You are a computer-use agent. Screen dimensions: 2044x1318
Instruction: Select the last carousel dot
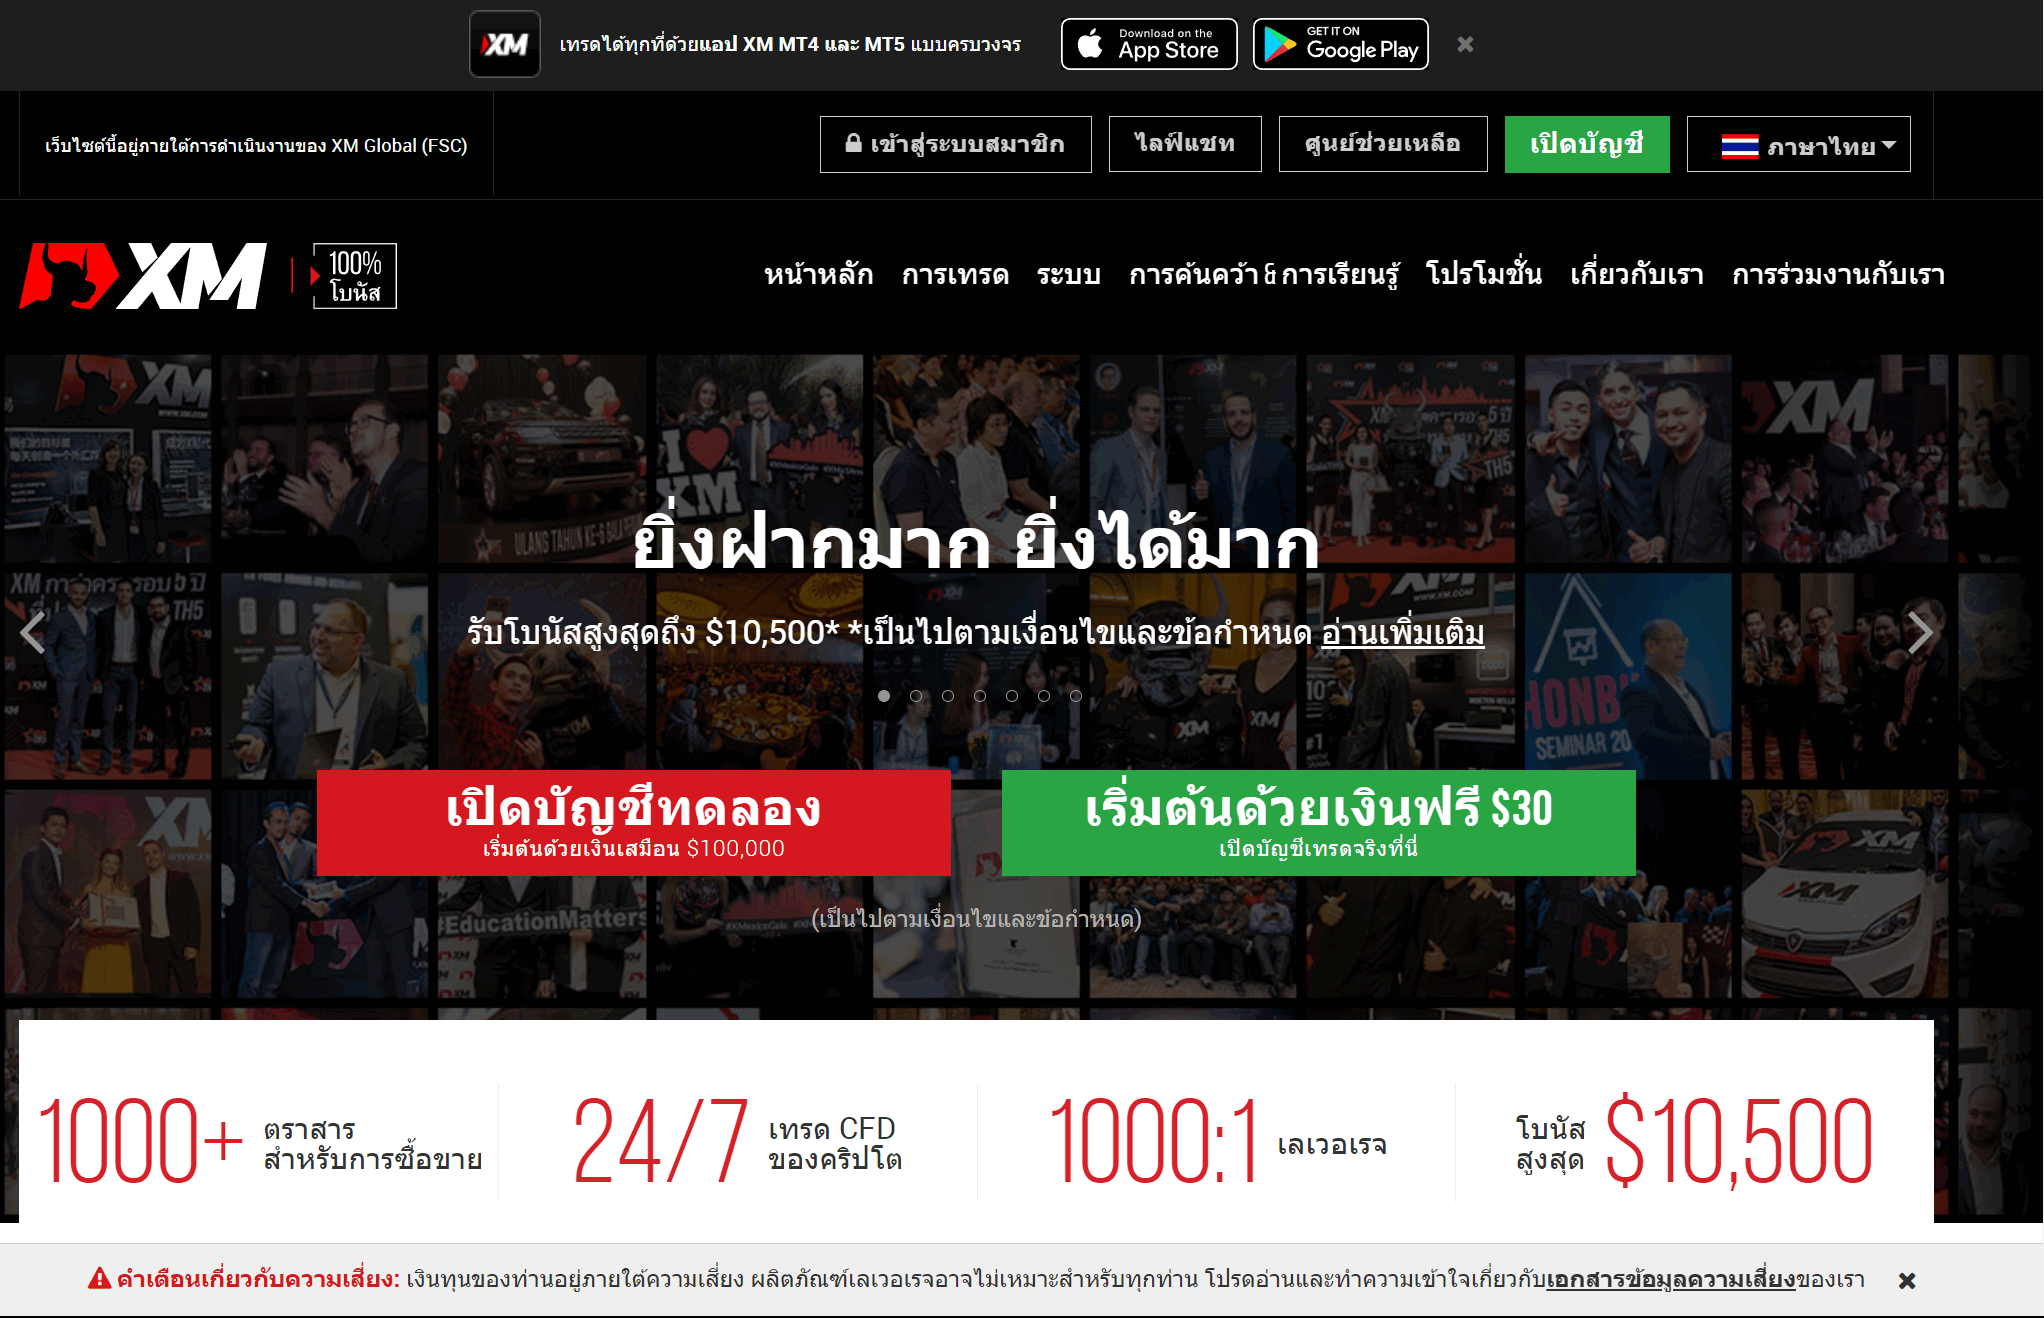tap(1076, 696)
